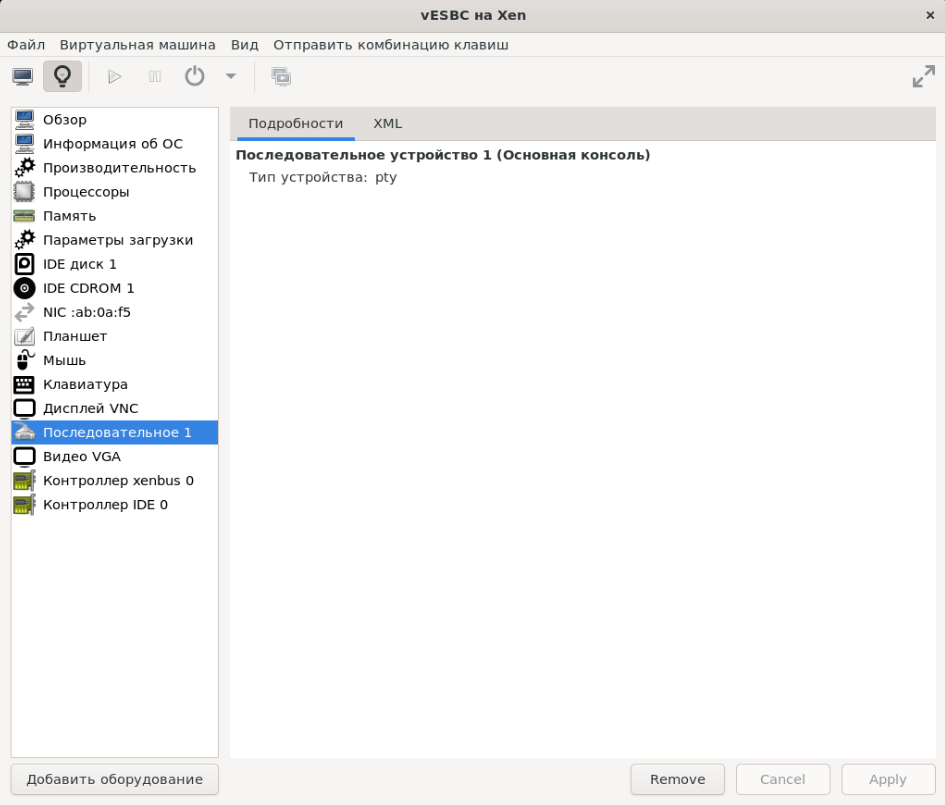The height and width of the screenshot is (805, 945).
Task: Open the Файл menu
Action: coord(26,45)
